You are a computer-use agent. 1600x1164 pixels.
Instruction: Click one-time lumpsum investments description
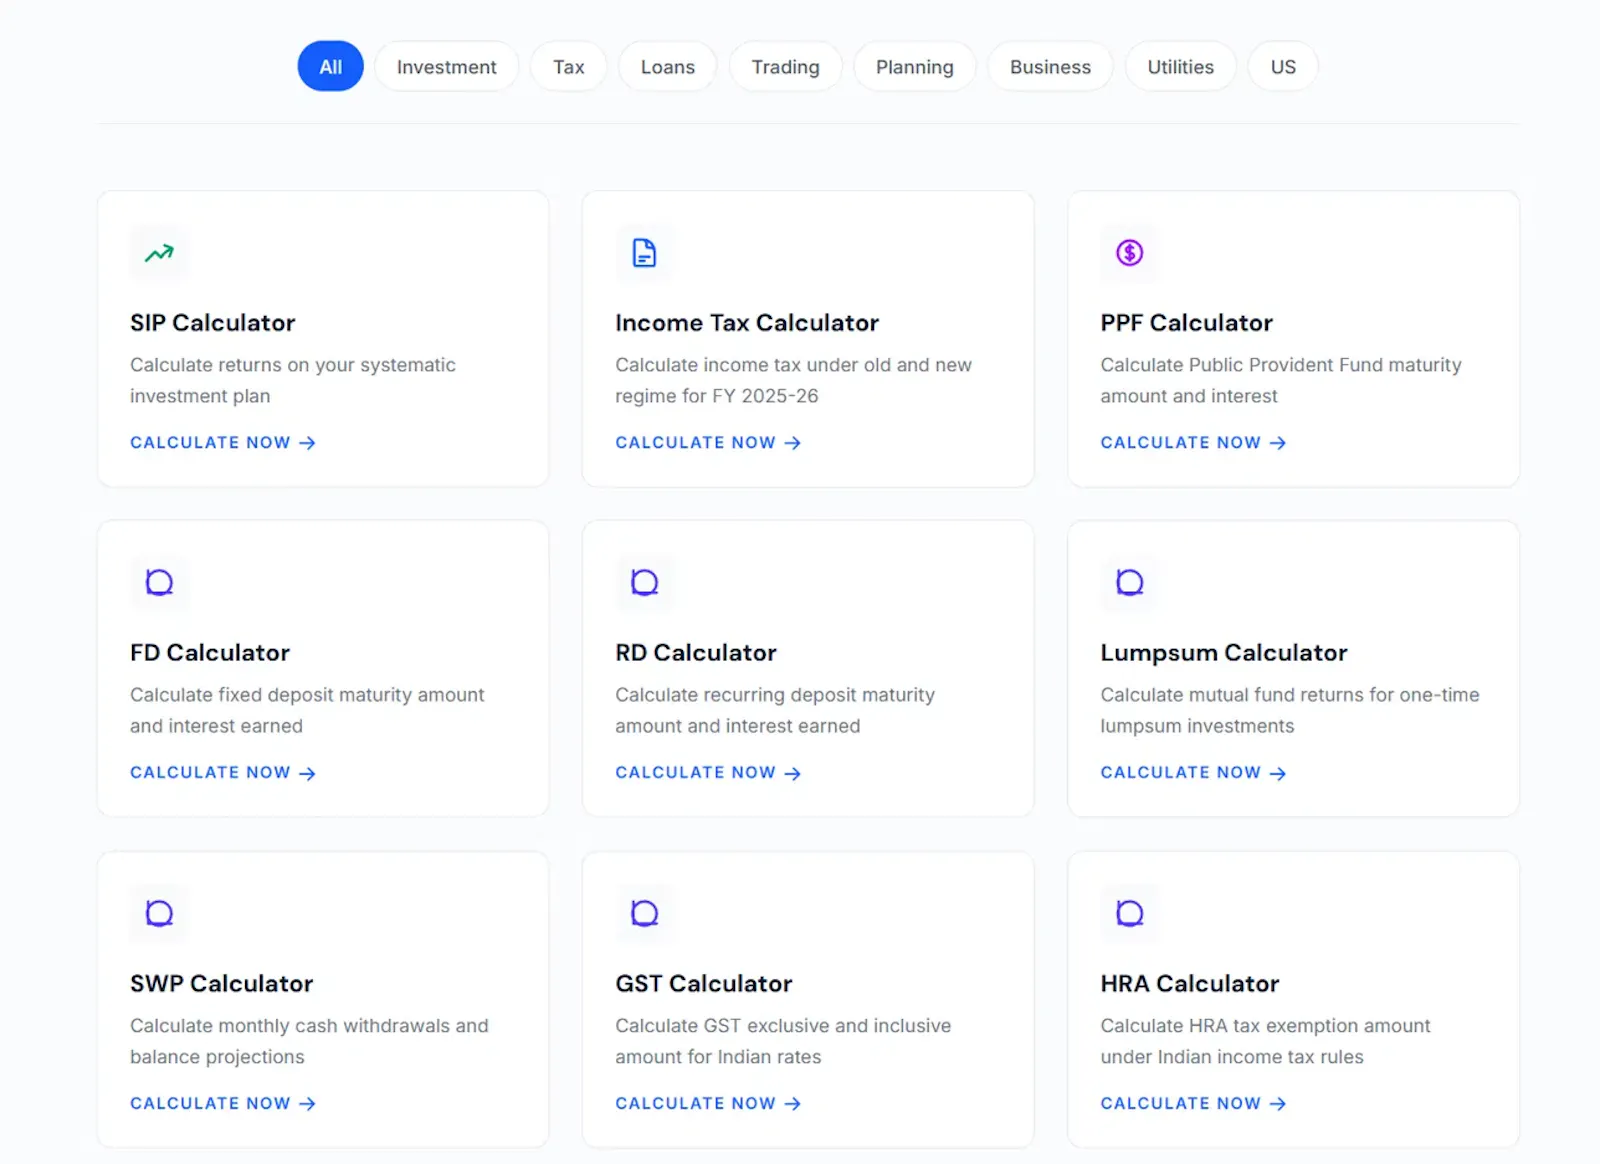click(1290, 711)
